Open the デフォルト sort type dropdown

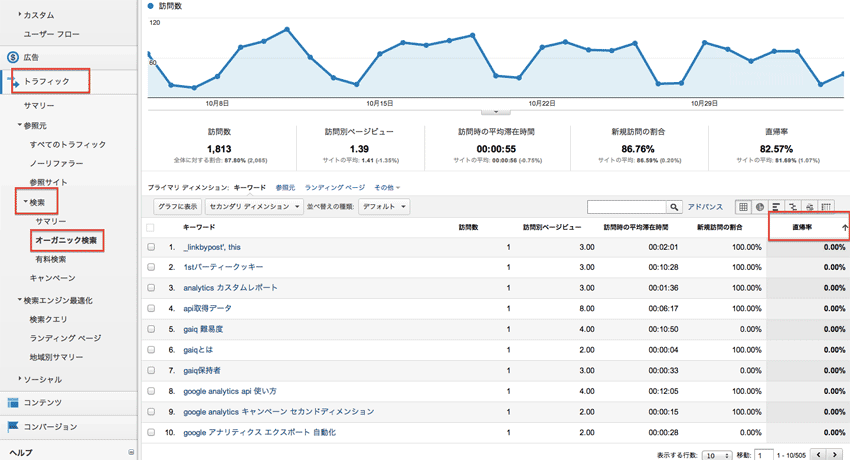pyautogui.click(x=384, y=206)
